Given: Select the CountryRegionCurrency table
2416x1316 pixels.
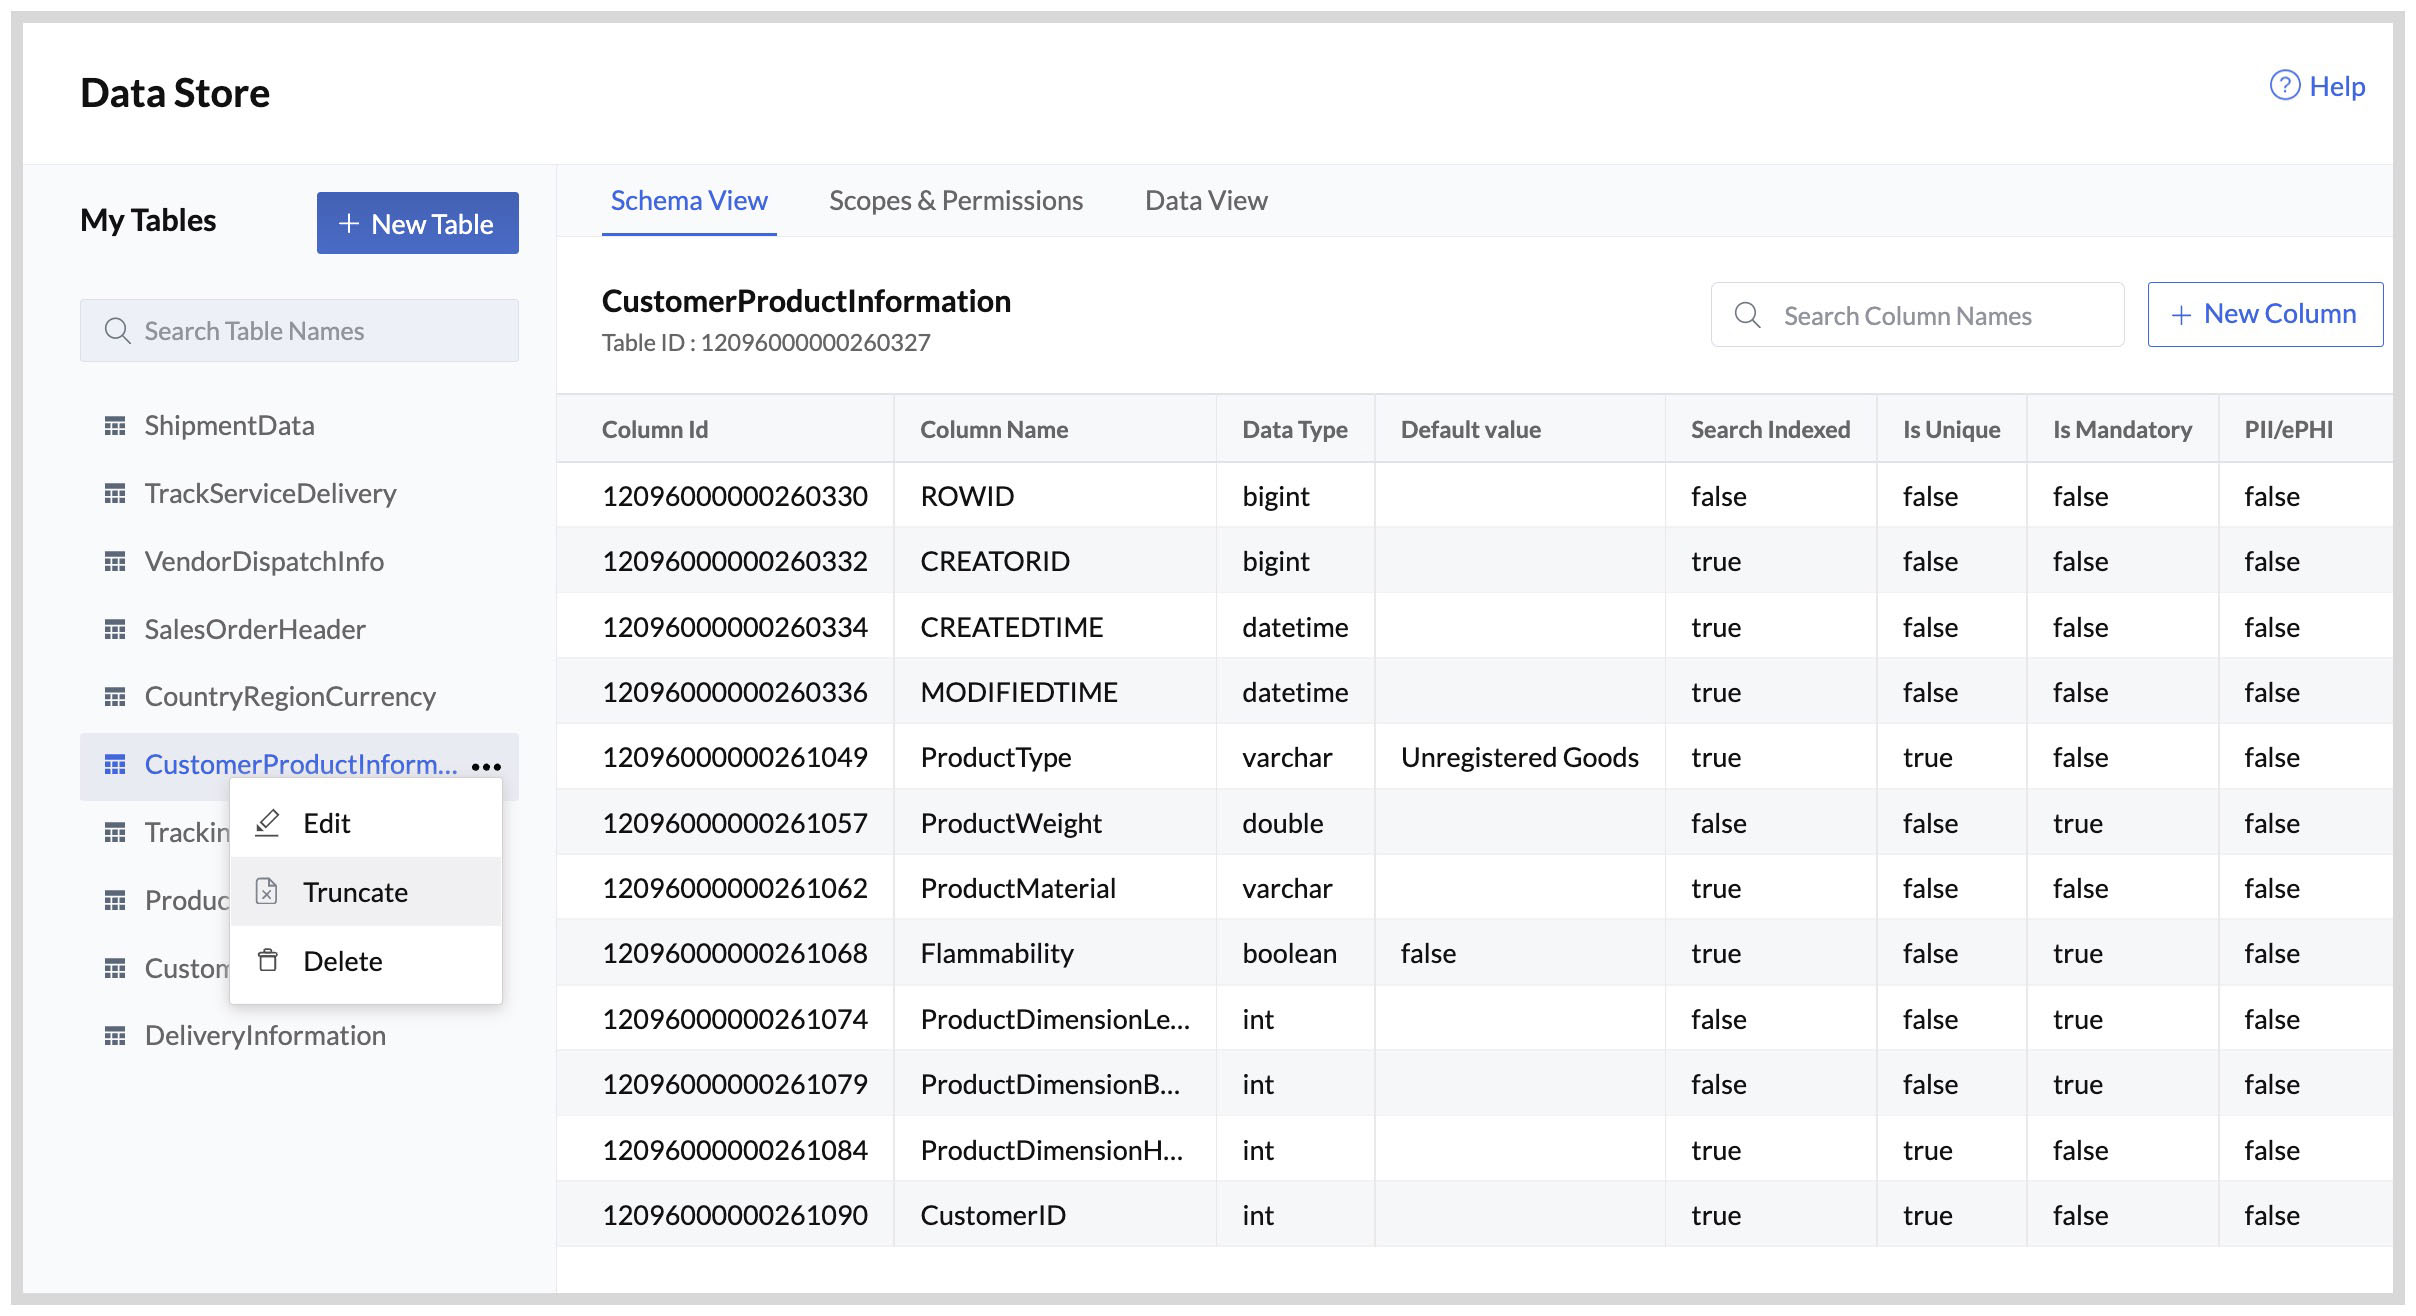Looking at the screenshot, I should 290,695.
